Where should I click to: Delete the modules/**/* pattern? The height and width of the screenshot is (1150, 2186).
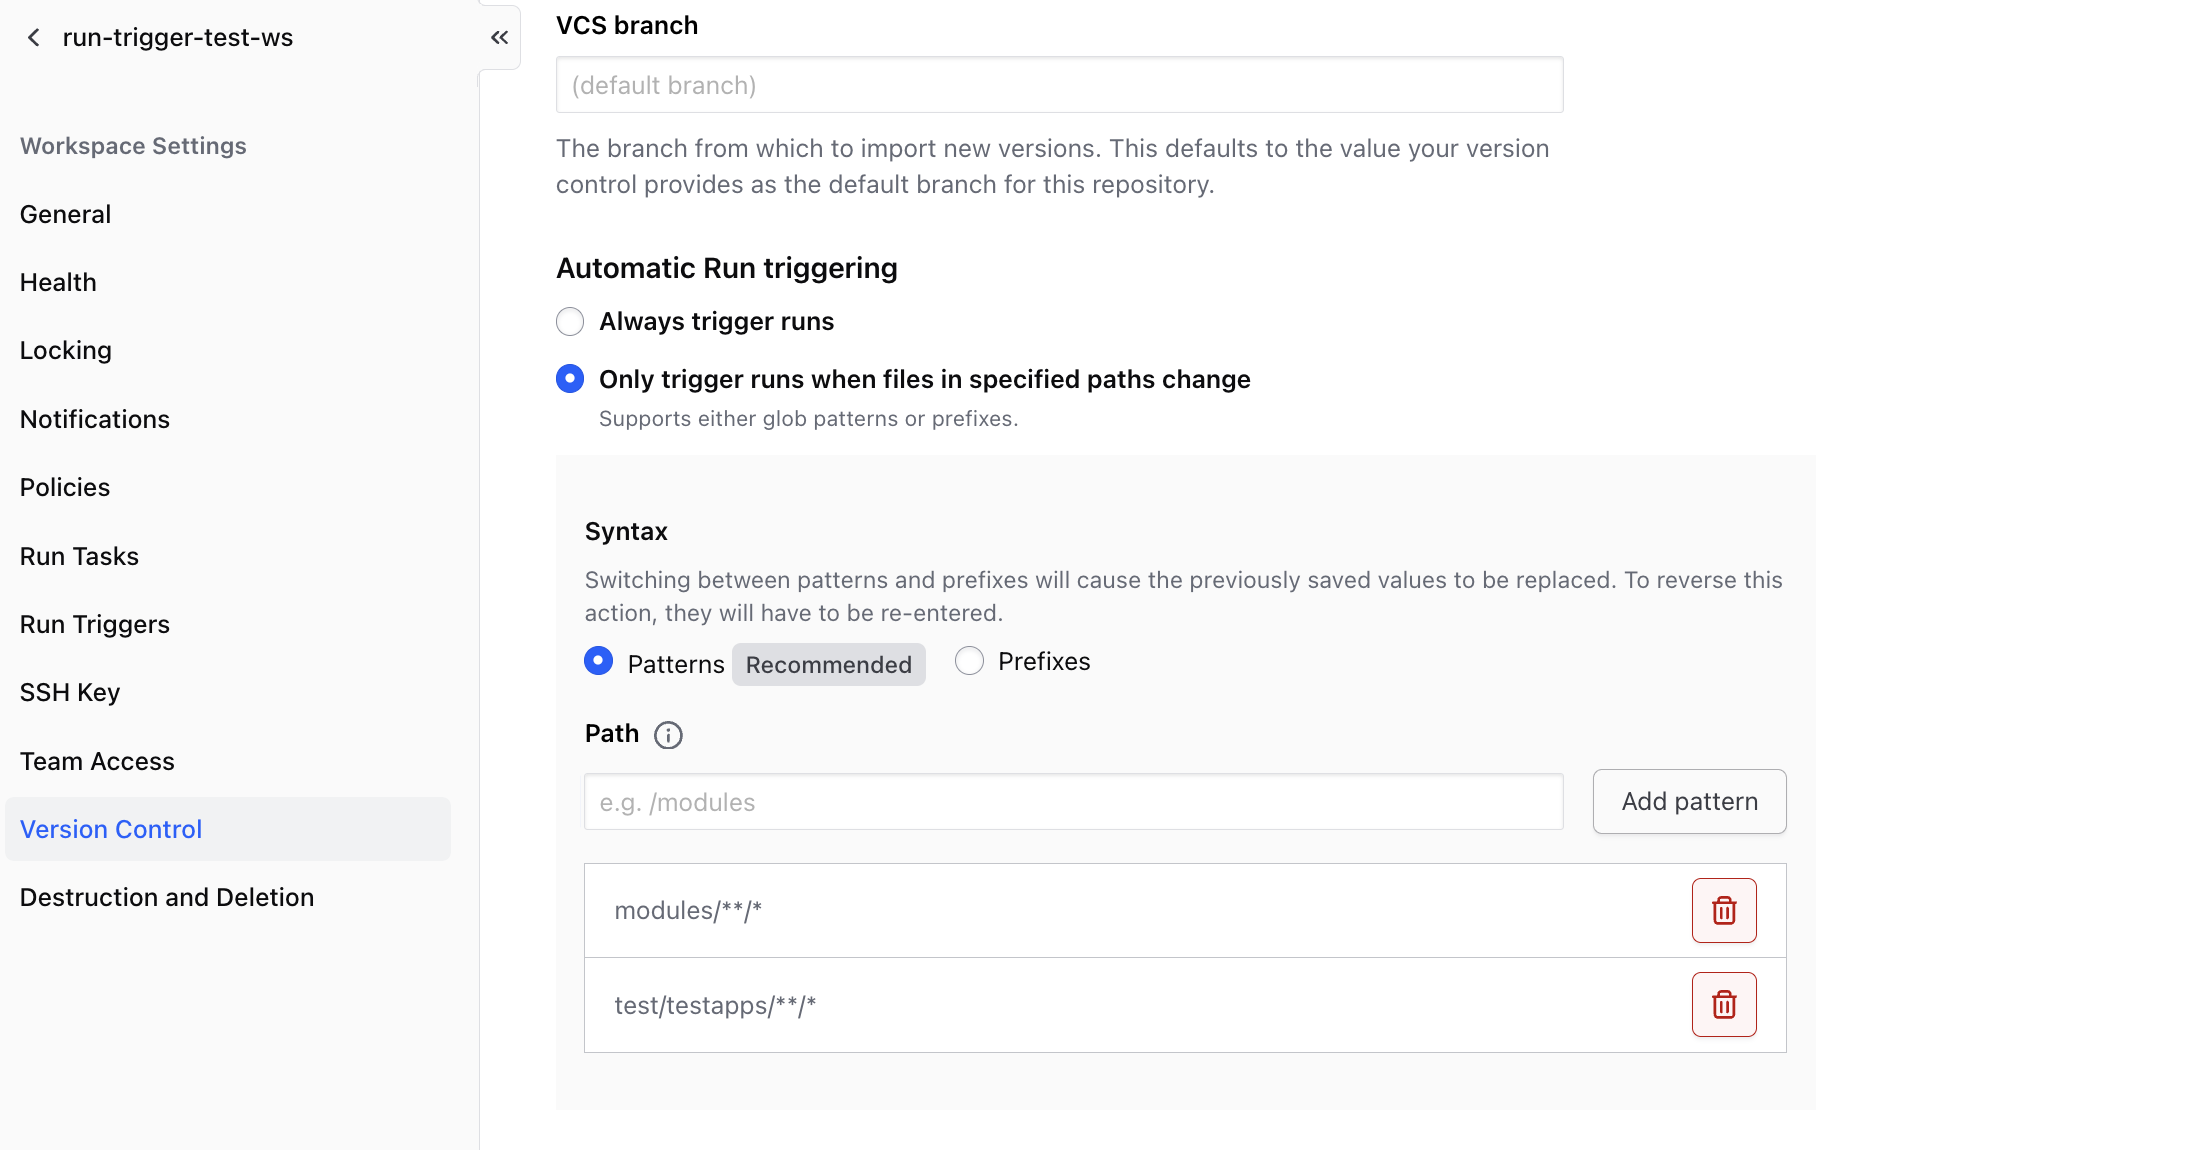(x=1723, y=910)
